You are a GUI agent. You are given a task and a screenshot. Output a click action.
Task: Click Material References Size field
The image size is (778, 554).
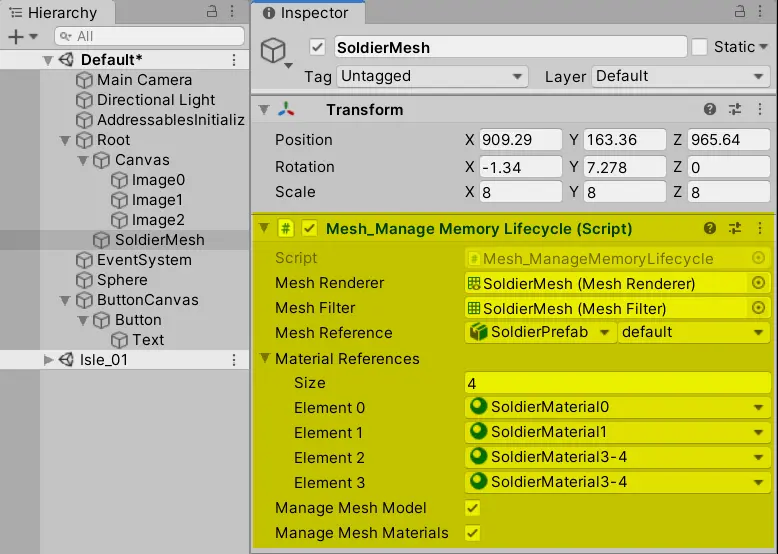point(618,383)
